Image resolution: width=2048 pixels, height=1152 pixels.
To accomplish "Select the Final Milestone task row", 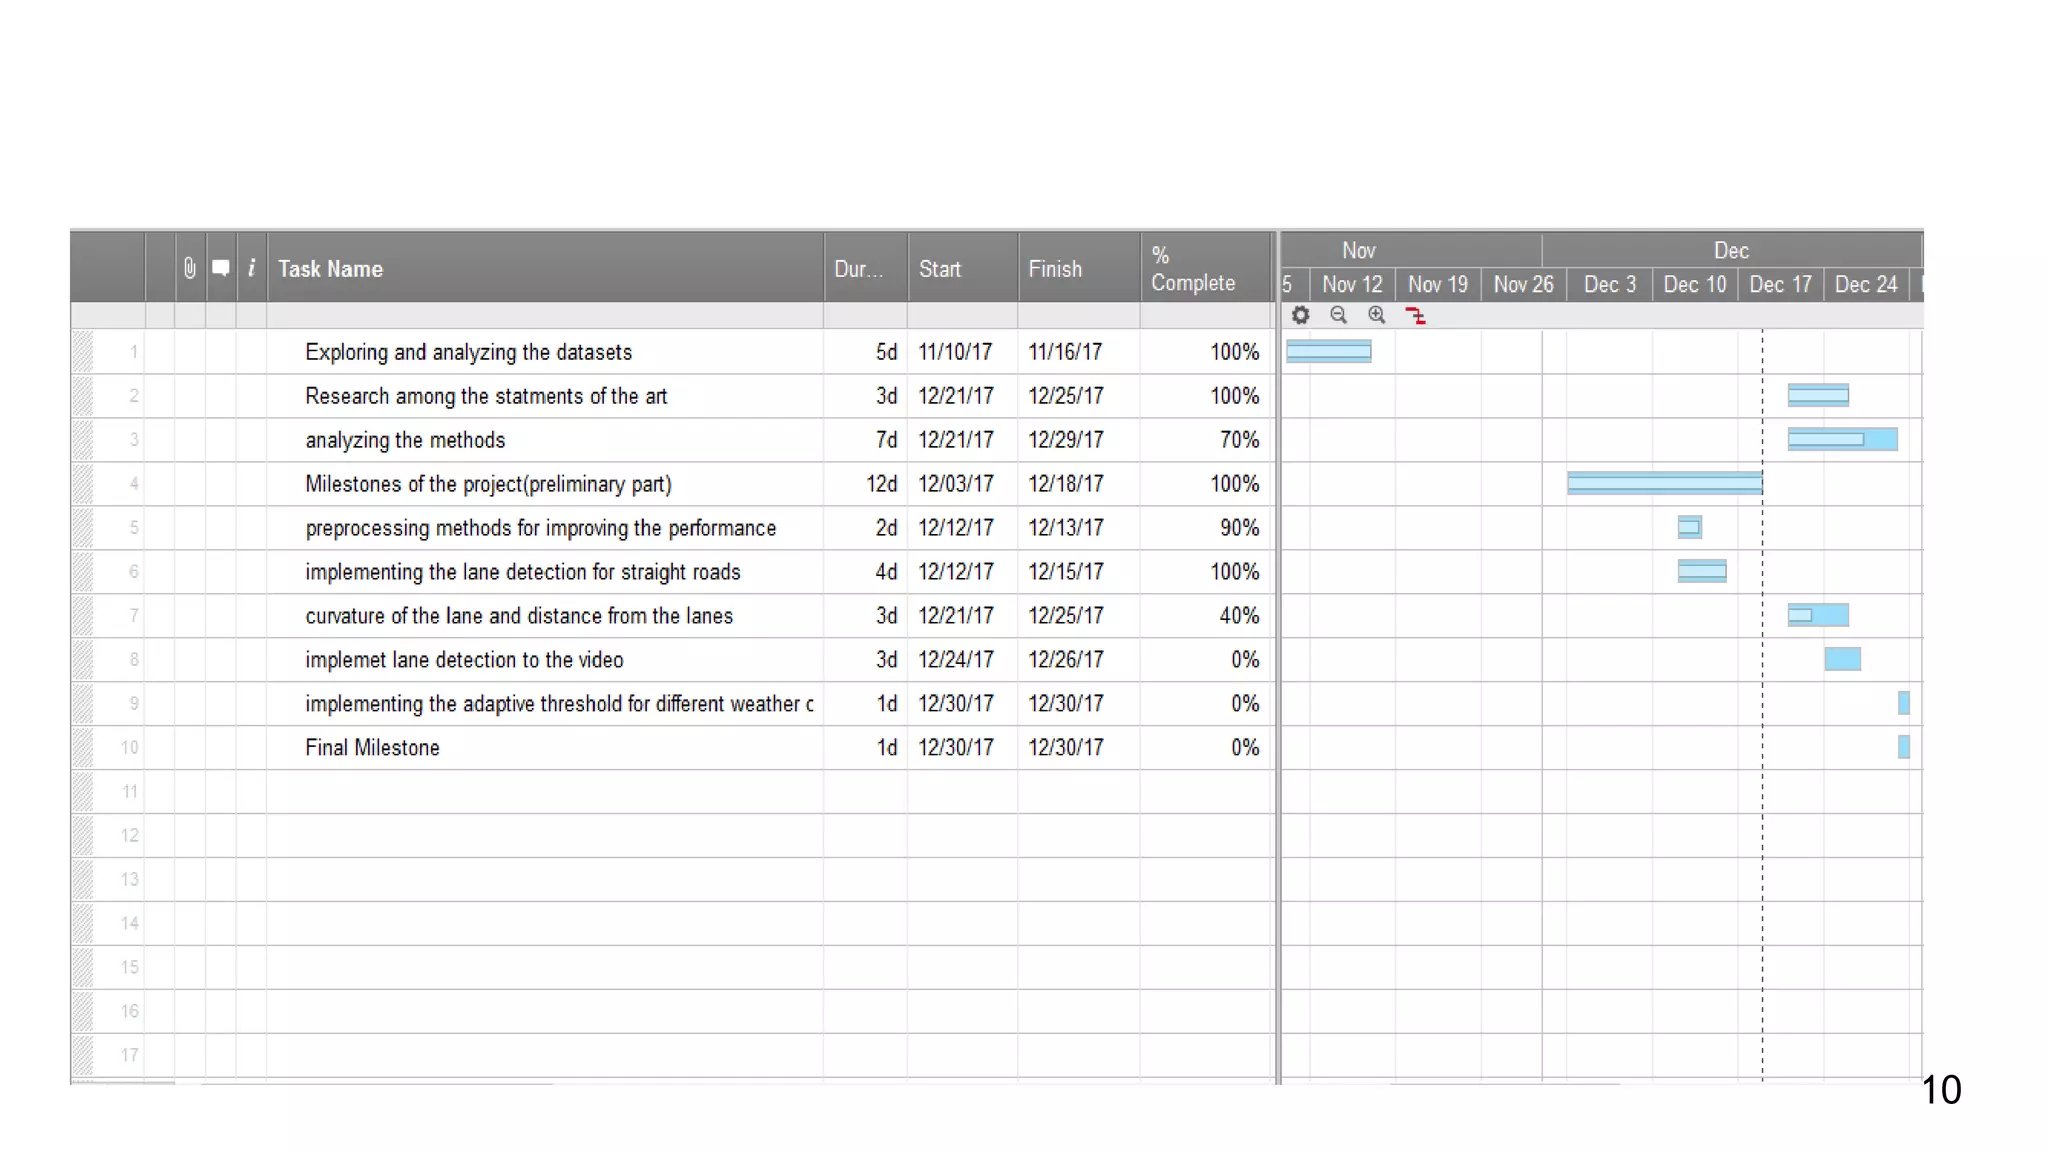I will (x=372, y=748).
